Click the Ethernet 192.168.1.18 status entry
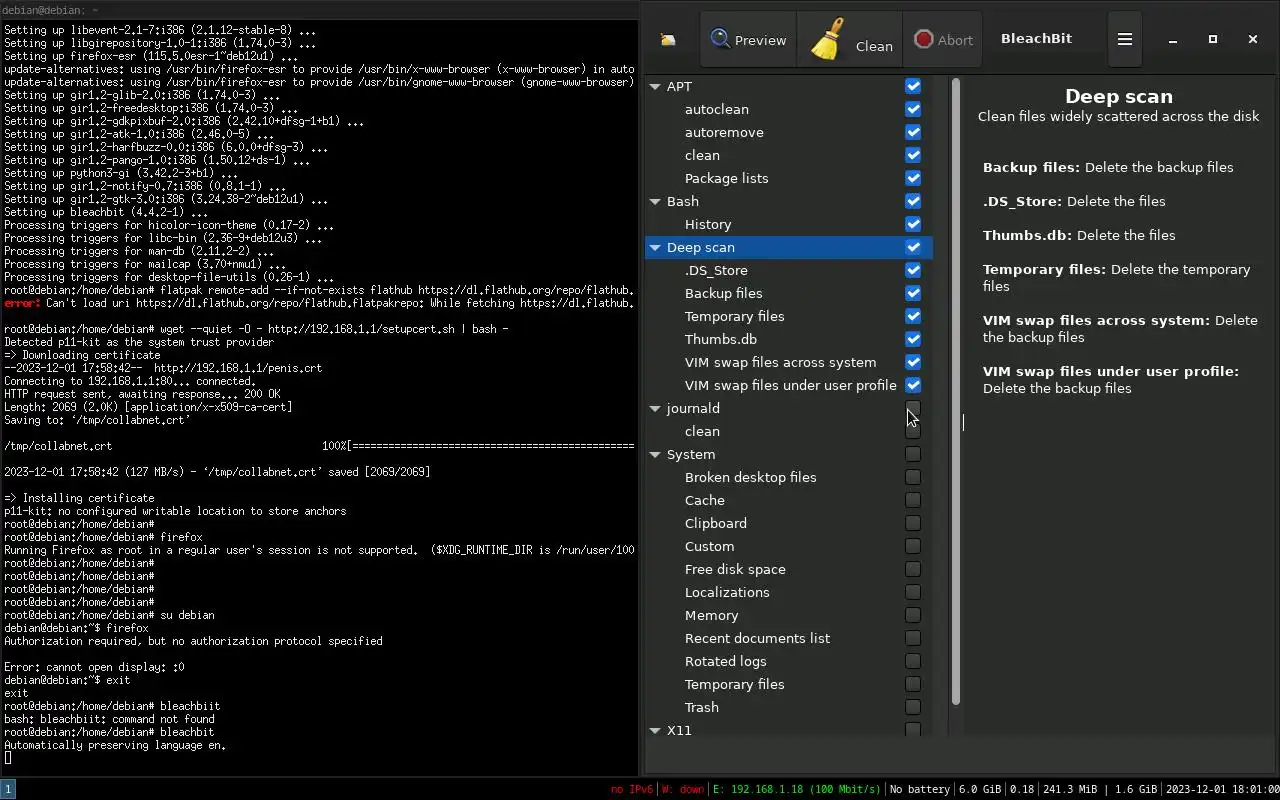This screenshot has width=1280, height=800. point(796,789)
